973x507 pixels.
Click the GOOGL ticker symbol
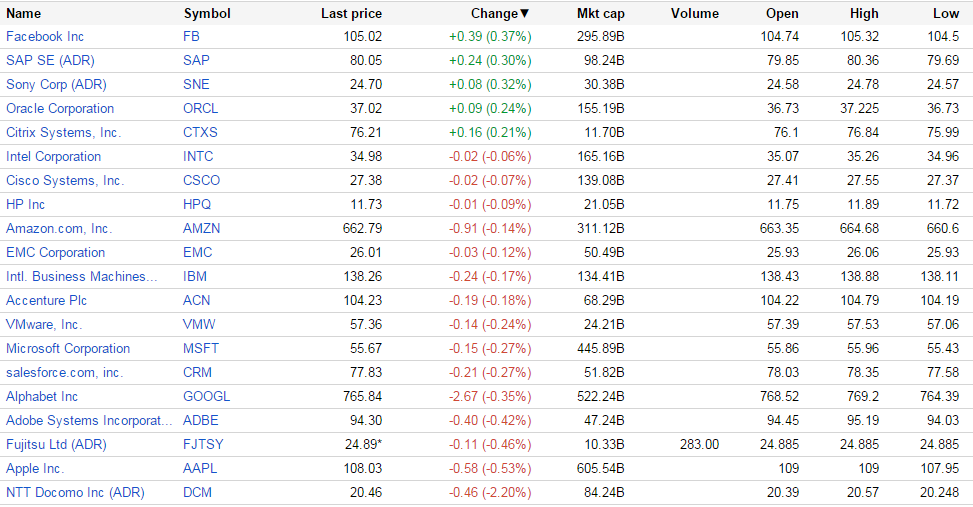(x=205, y=396)
